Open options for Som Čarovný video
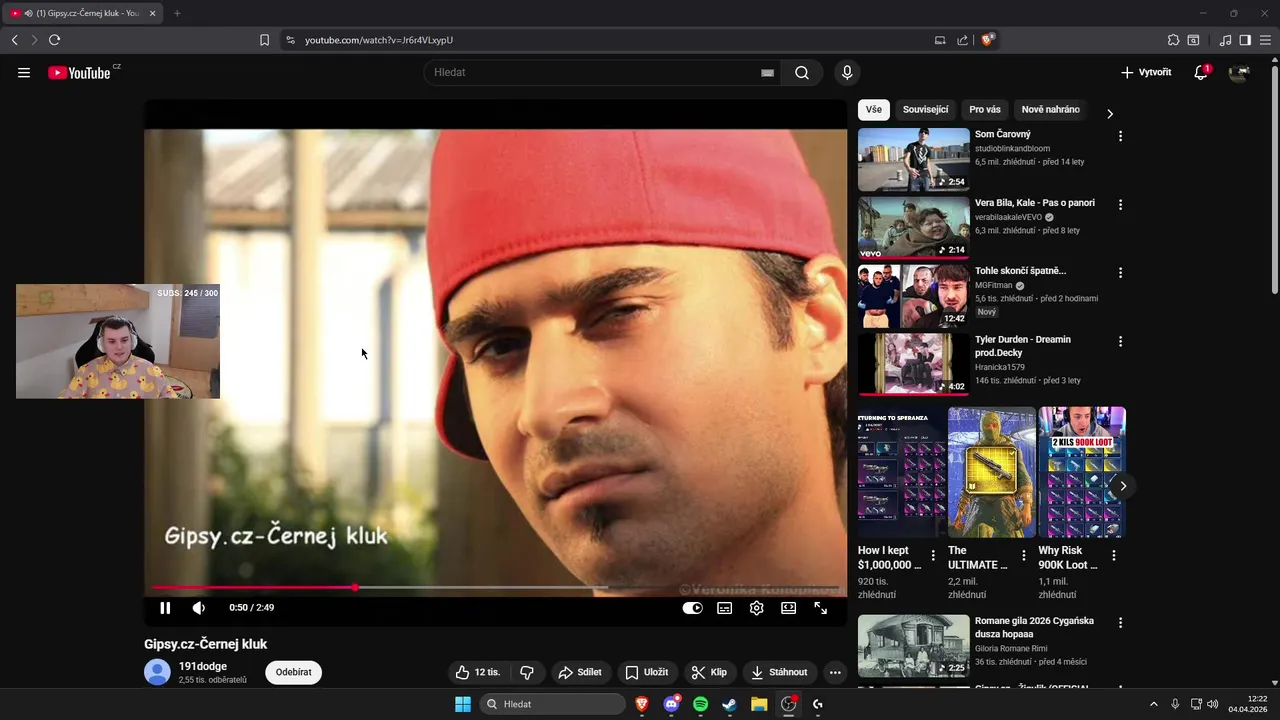The height and width of the screenshot is (720, 1280). pyautogui.click(x=1120, y=136)
